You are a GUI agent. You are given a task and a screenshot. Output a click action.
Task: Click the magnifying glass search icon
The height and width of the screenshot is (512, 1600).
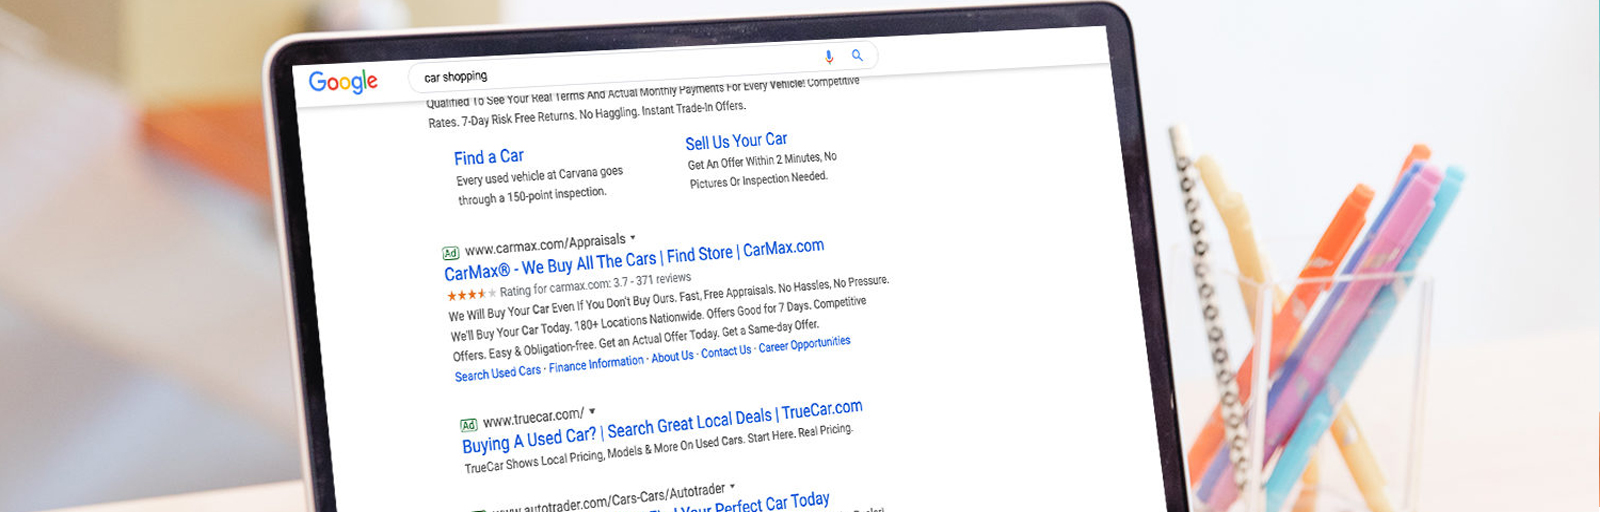(x=857, y=55)
